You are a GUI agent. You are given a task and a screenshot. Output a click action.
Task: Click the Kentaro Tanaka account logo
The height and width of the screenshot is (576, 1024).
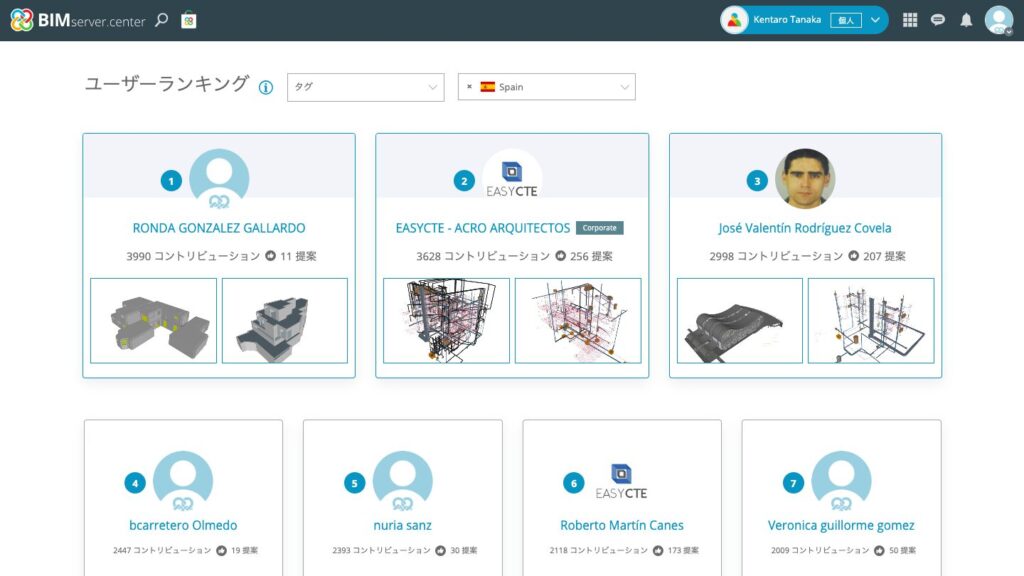tap(734, 20)
